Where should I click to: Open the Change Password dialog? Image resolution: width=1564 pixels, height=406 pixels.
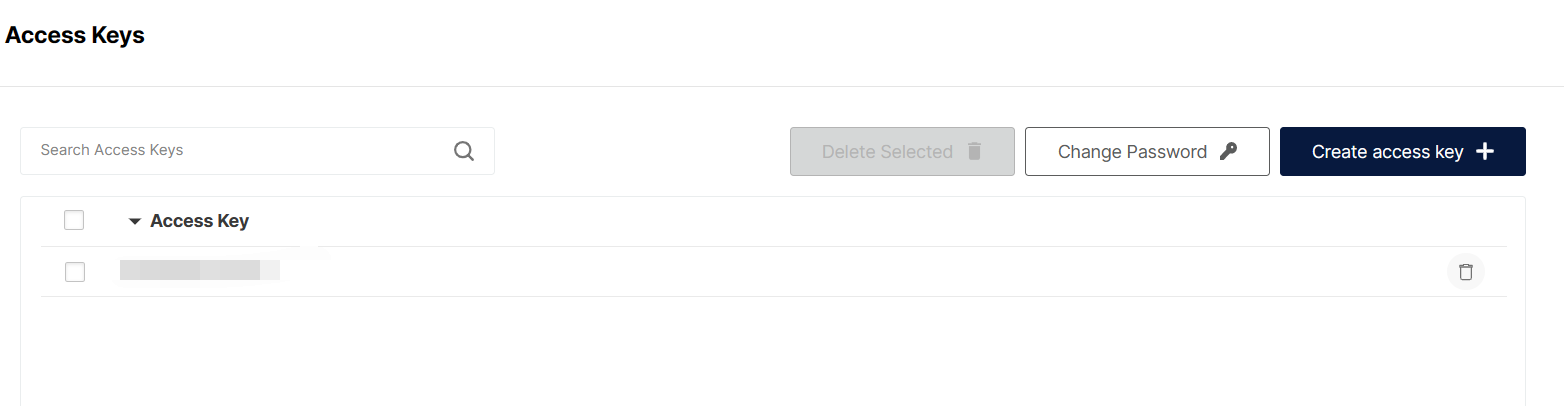click(1146, 152)
